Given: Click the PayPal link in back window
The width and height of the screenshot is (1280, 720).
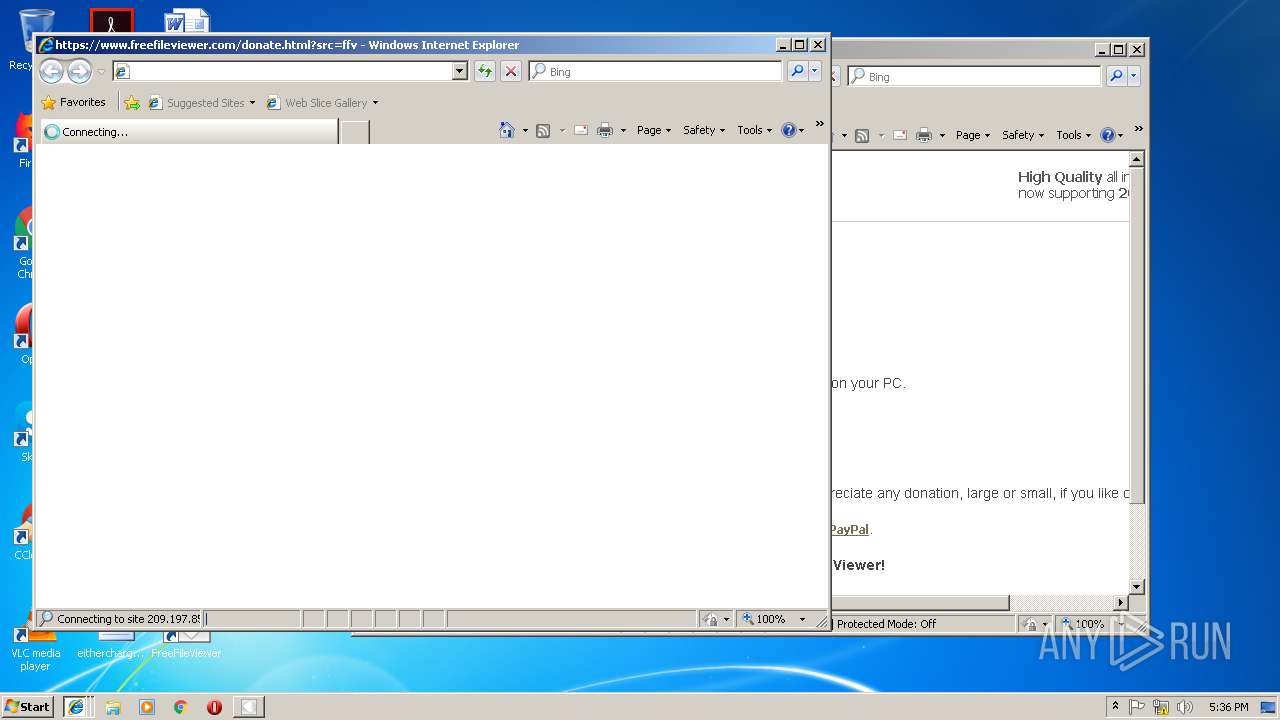Looking at the screenshot, I should click(850, 529).
